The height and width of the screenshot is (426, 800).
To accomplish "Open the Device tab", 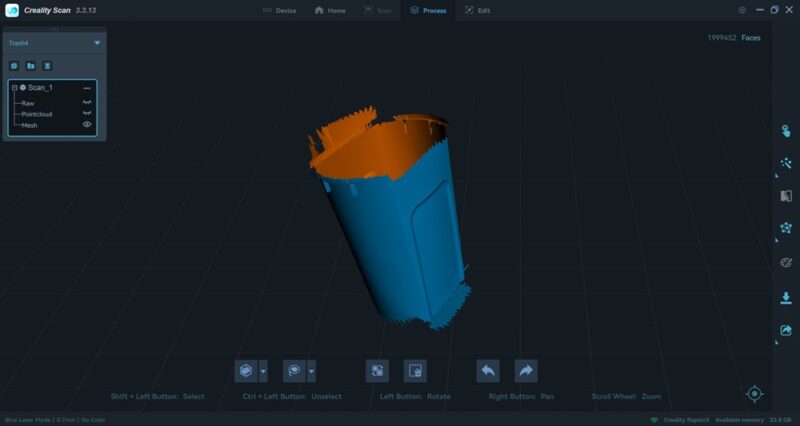I will pyautogui.click(x=279, y=10).
